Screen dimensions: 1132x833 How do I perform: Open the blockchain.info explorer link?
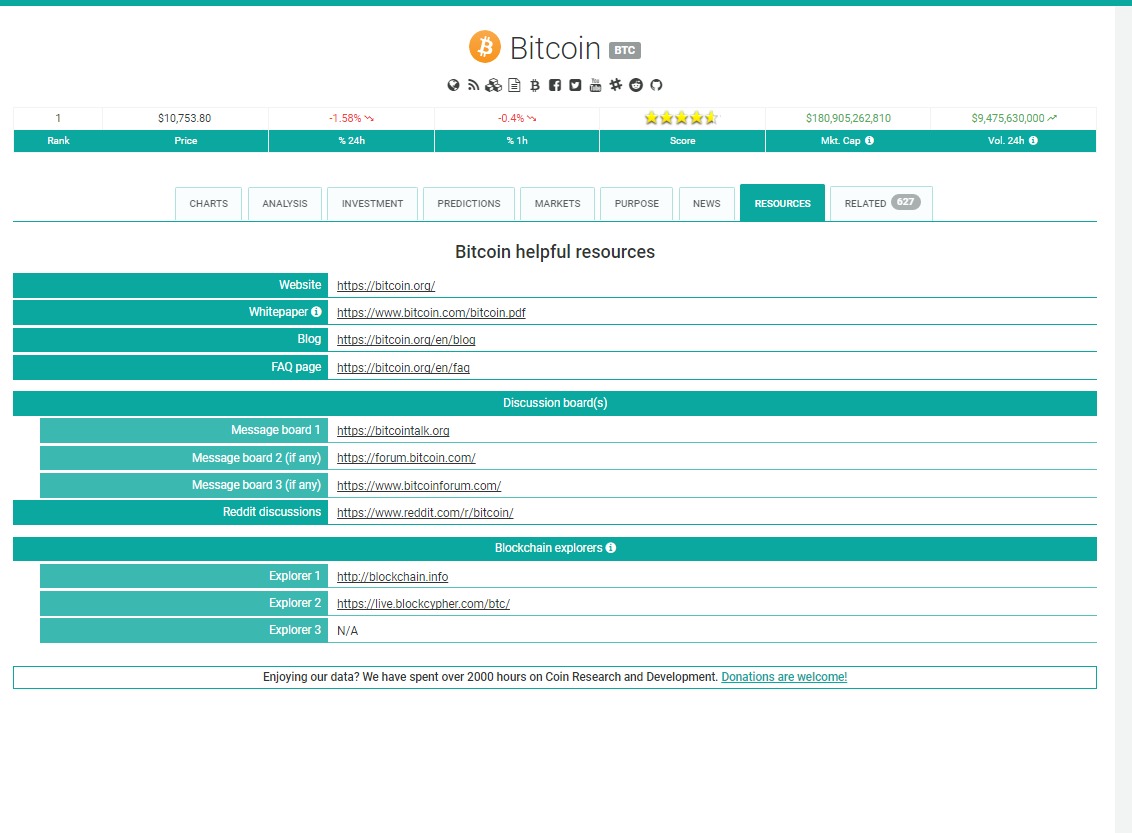click(x=392, y=577)
